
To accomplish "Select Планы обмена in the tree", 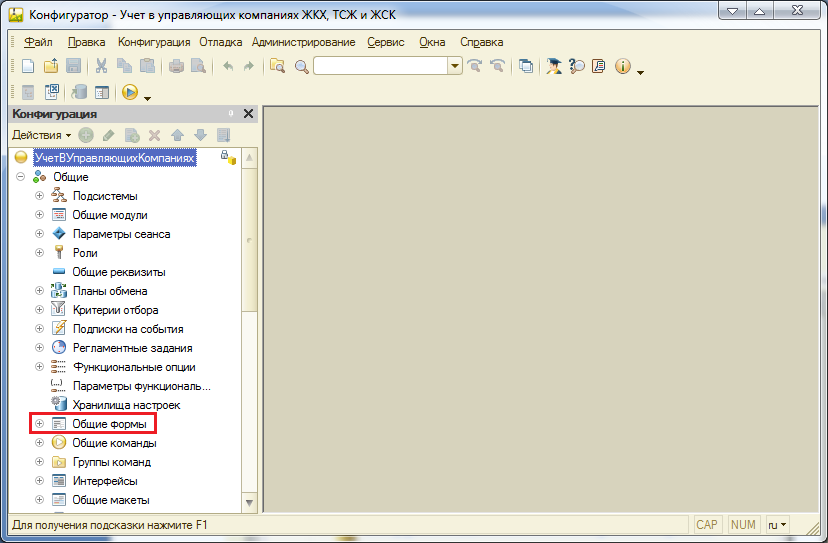I will tap(110, 291).
